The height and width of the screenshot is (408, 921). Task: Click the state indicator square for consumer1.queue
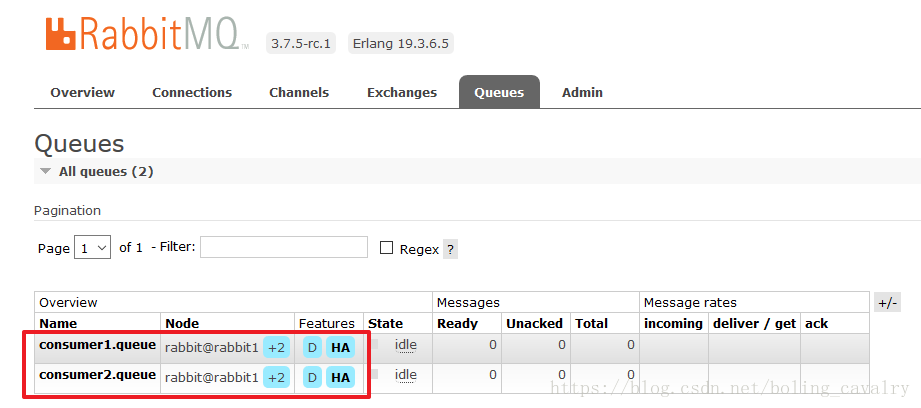click(374, 343)
